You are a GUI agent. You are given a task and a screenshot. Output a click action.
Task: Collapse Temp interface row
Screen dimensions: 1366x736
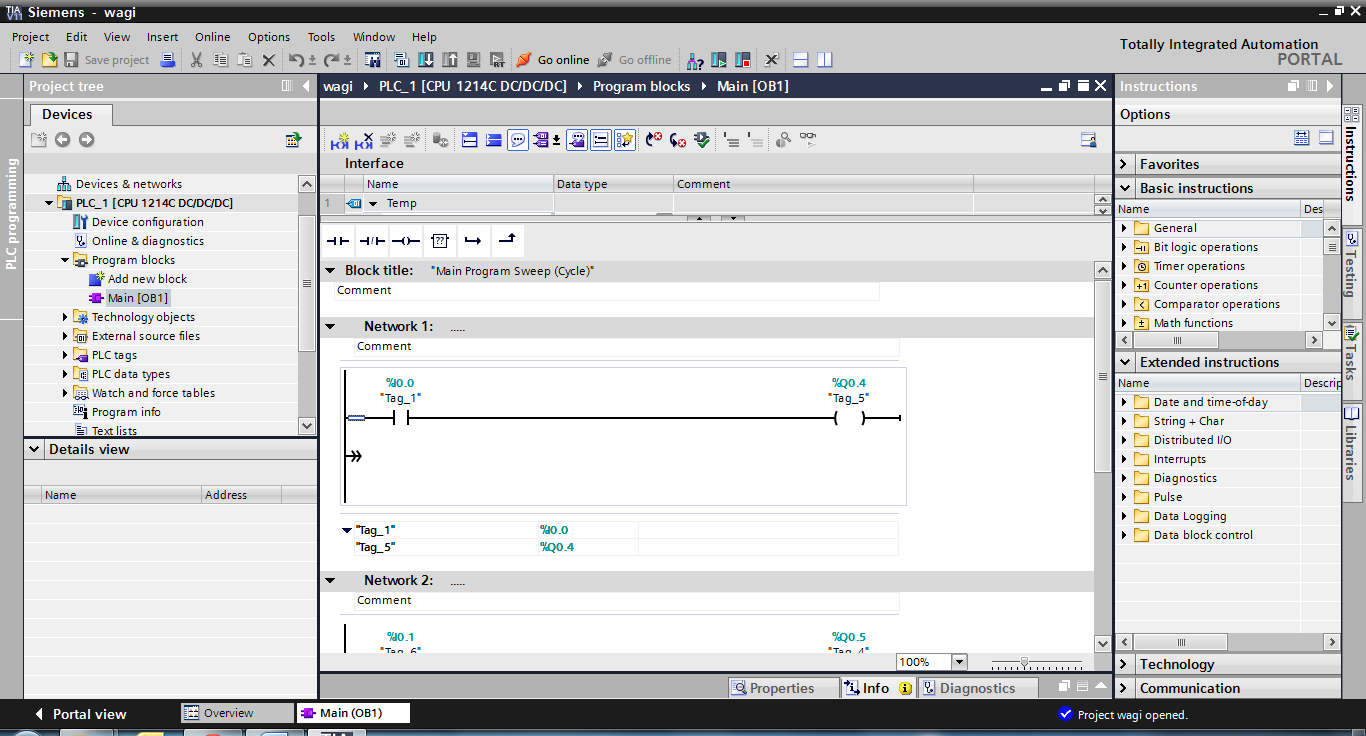pos(374,204)
